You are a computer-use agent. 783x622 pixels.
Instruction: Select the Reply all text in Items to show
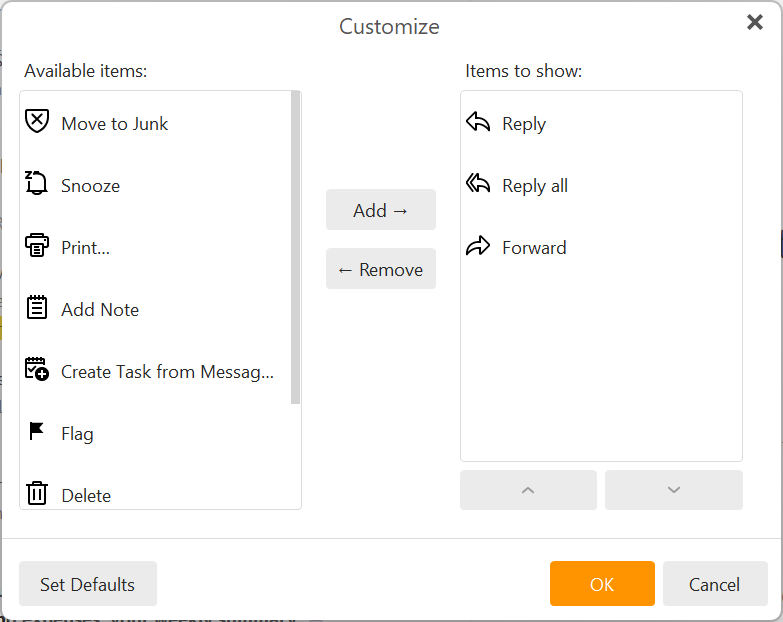pyautogui.click(x=535, y=186)
